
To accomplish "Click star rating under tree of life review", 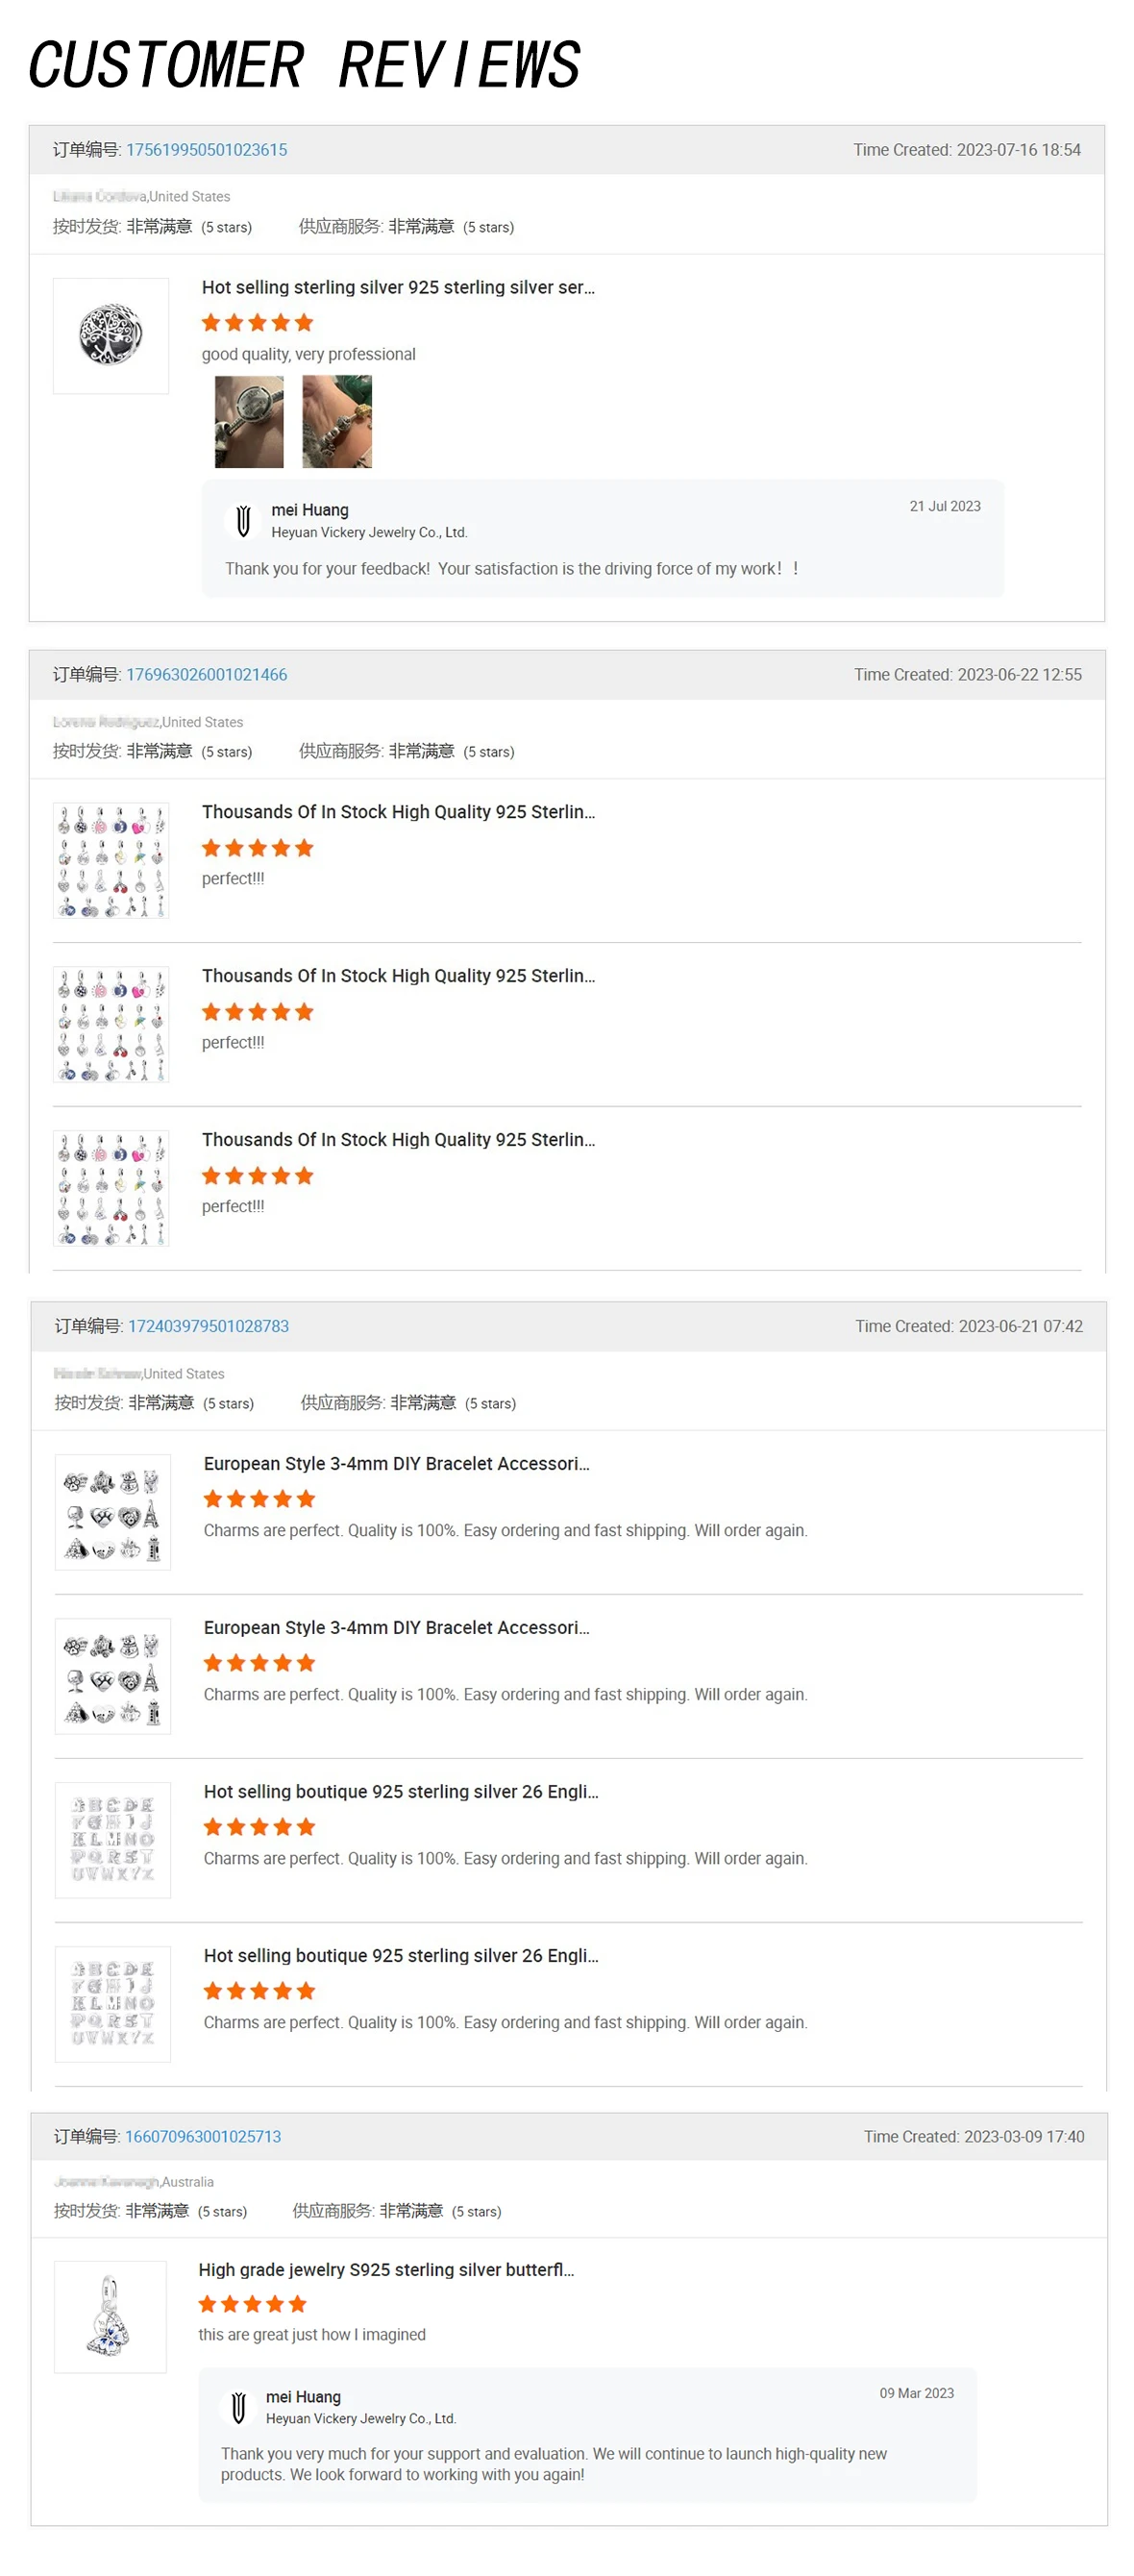I will pos(258,323).
